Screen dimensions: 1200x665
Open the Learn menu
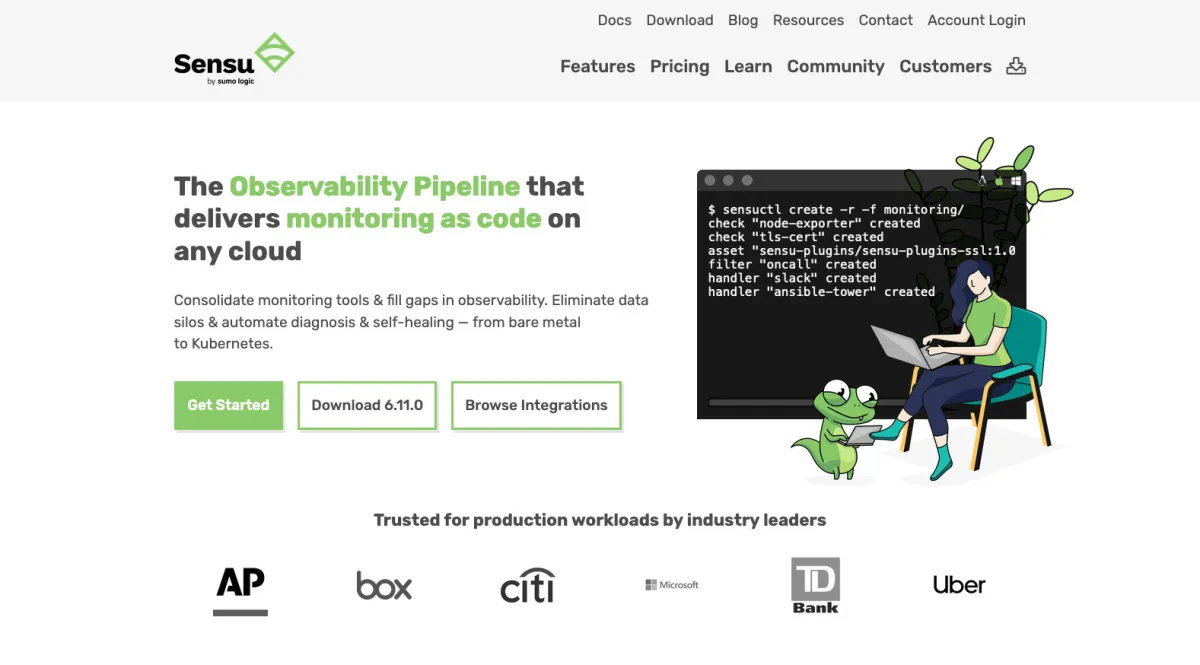(x=748, y=66)
